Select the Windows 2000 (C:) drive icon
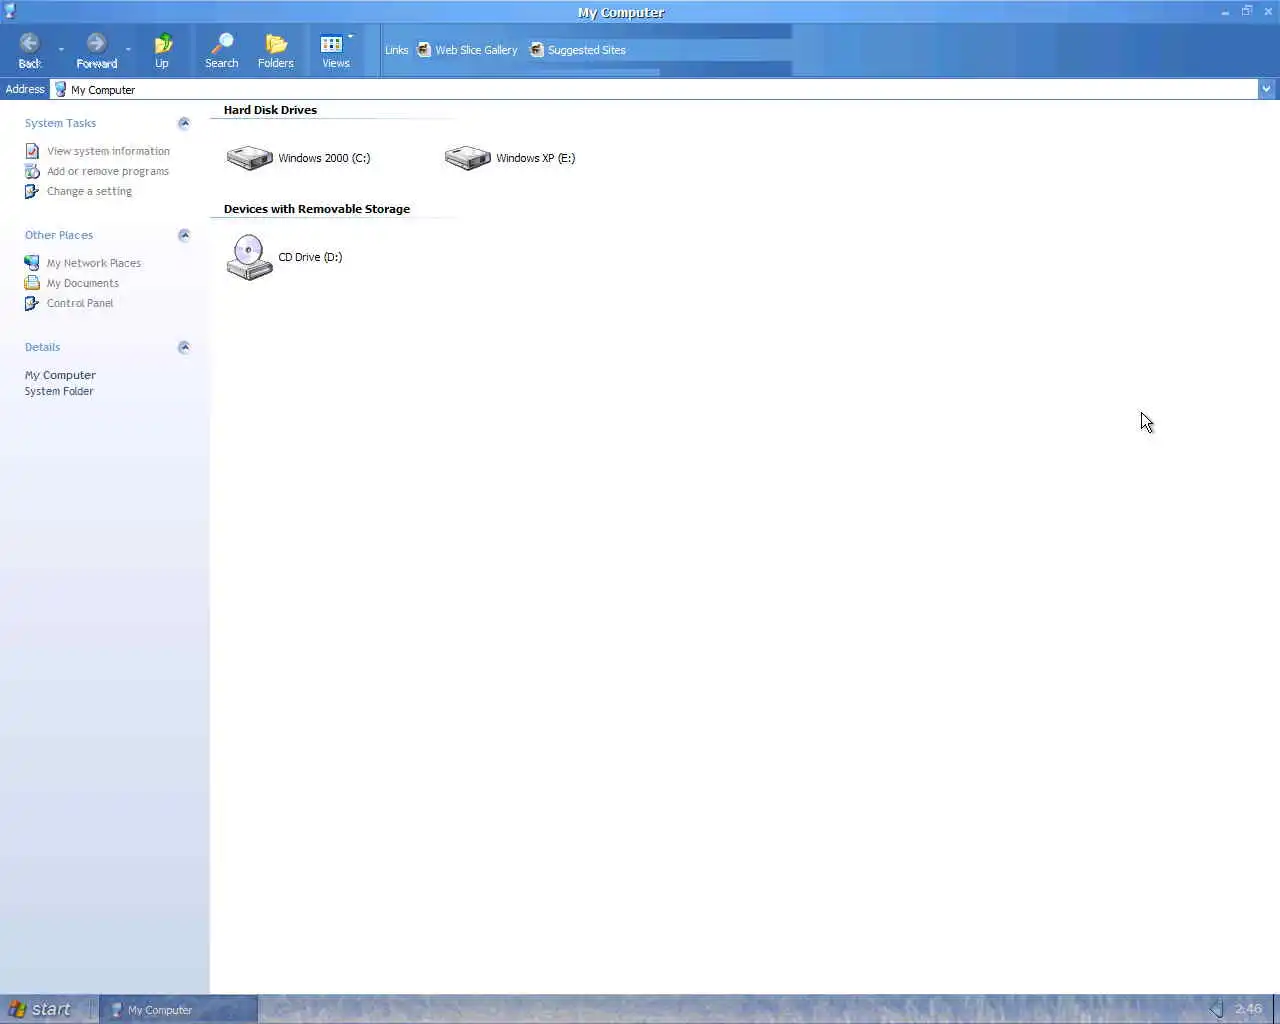 [x=249, y=158]
